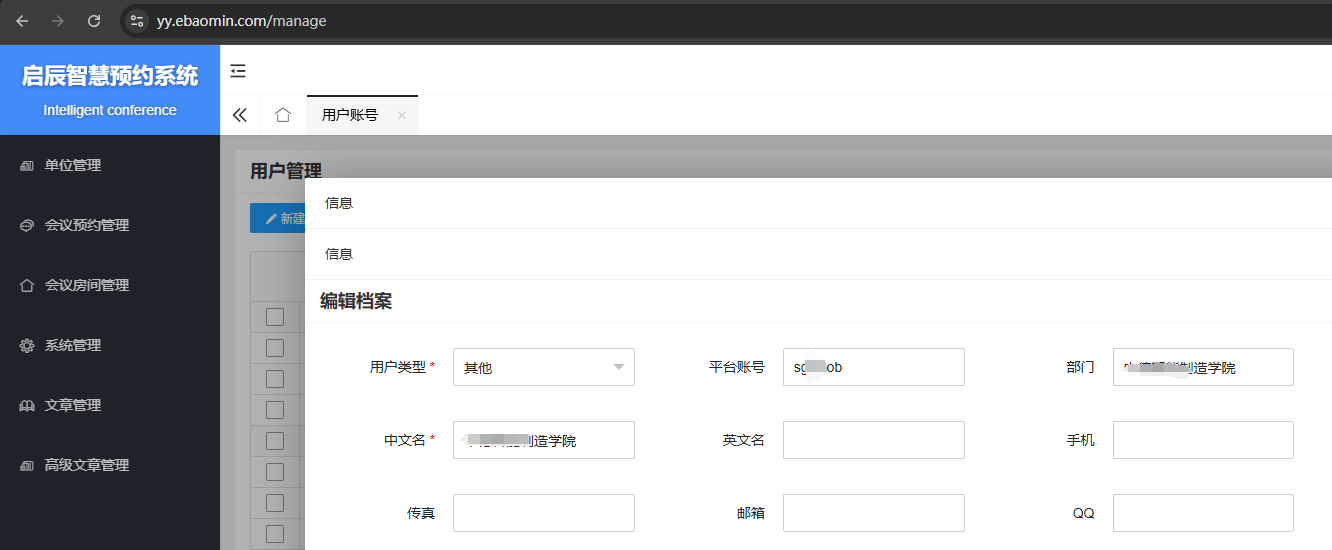Close the 用户账号 tab
The height and width of the screenshot is (550, 1332).
pyautogui.click(x=402, y=116)
